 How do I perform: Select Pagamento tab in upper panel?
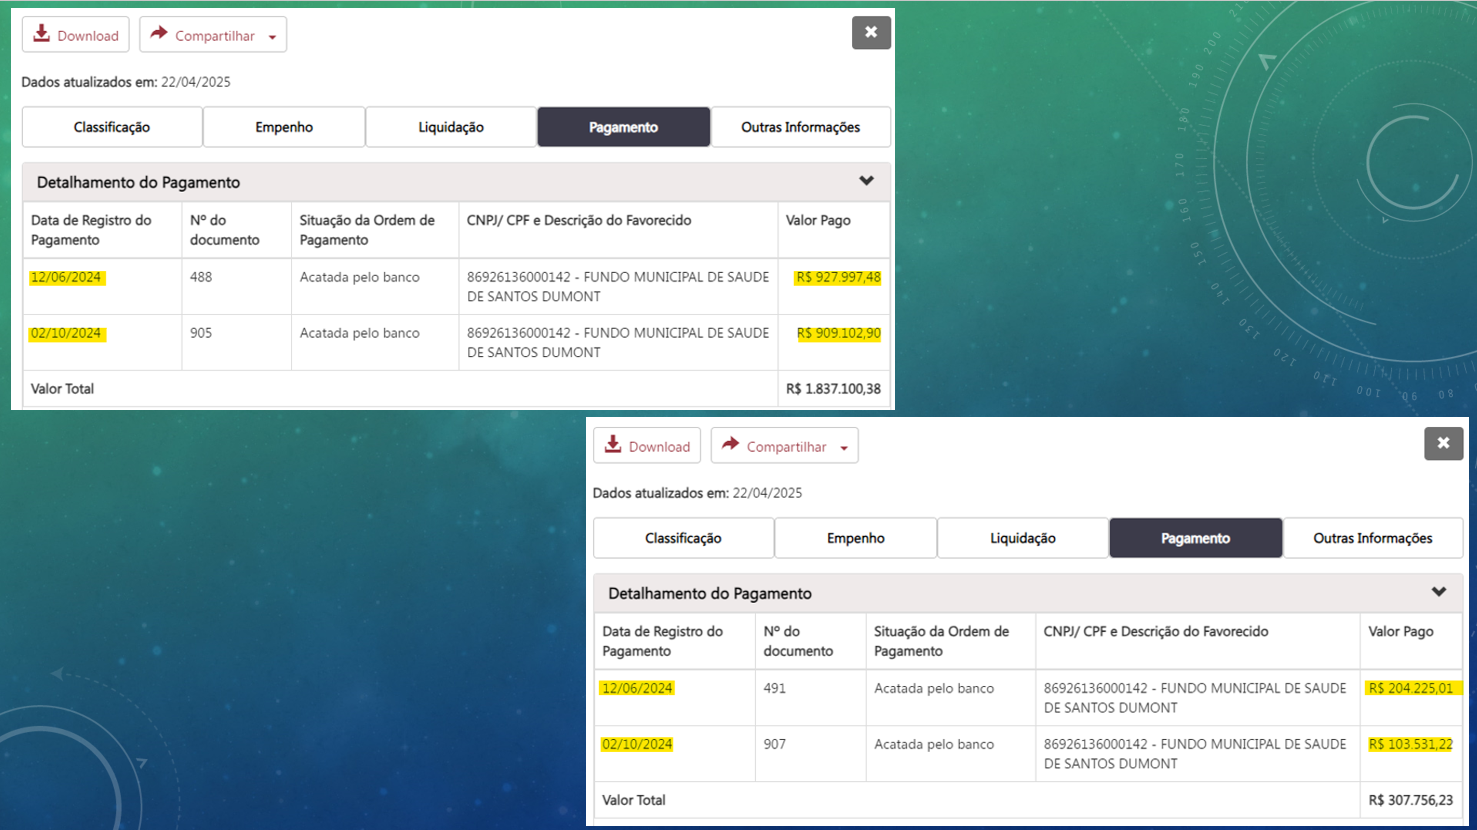624,127
